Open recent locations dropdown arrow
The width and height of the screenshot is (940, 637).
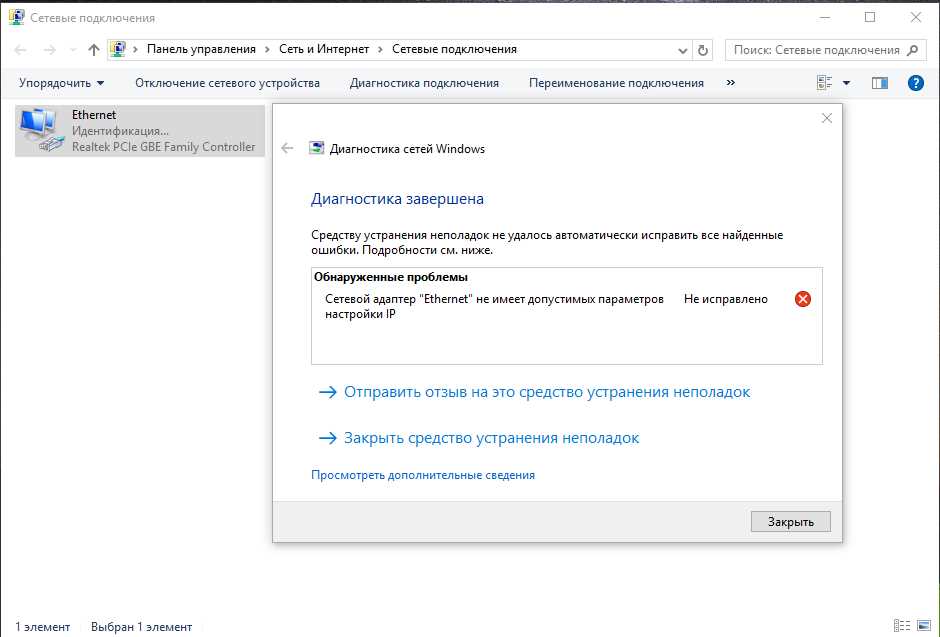[x=73, y=50]
